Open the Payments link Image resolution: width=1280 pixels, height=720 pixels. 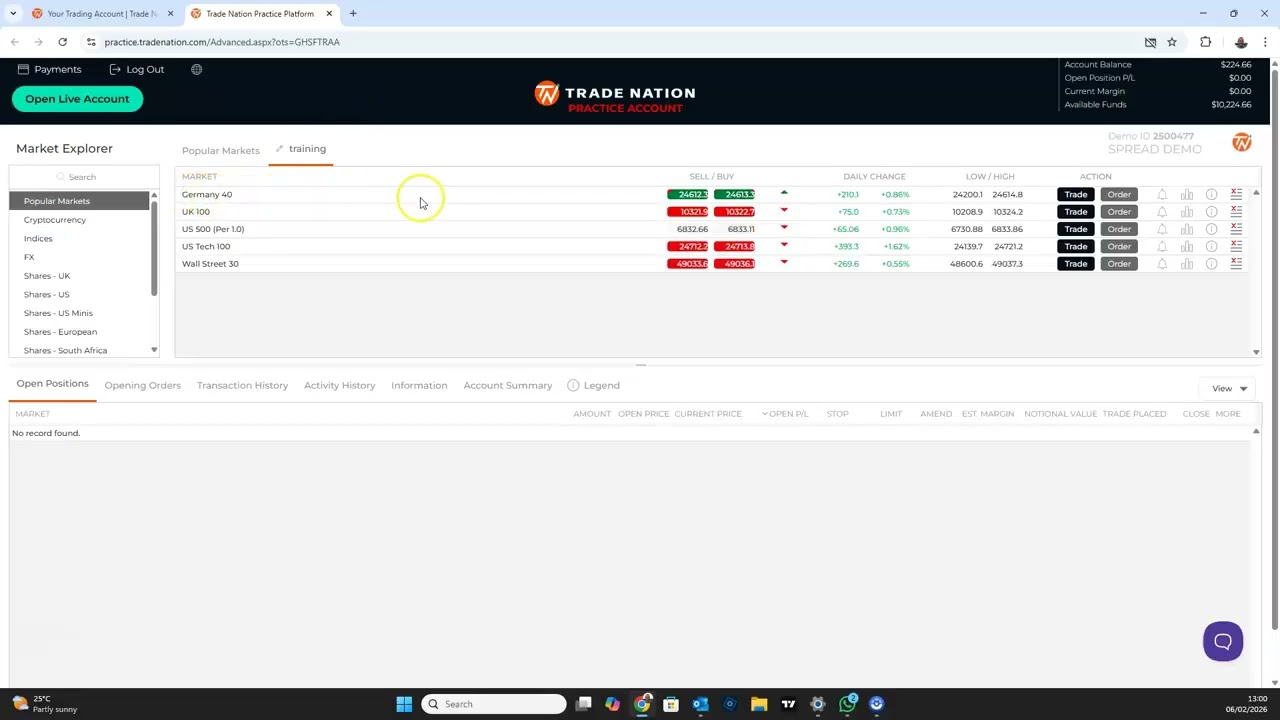point(50,69)
